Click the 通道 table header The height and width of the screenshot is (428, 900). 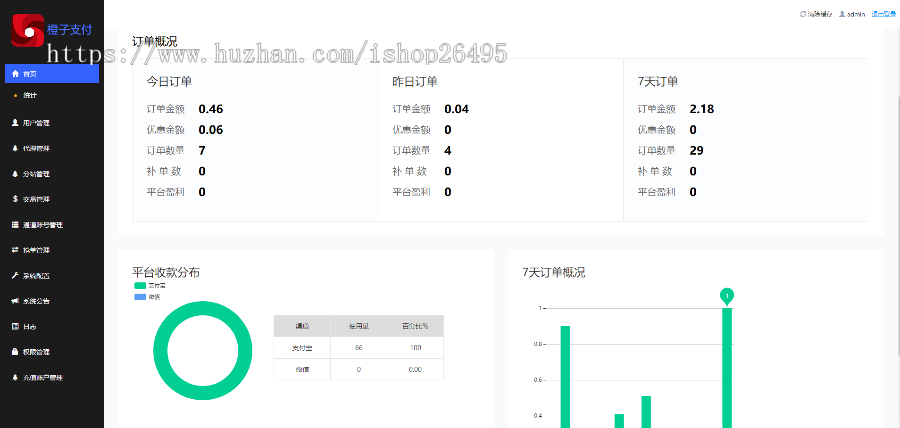[x=302, y=326]
